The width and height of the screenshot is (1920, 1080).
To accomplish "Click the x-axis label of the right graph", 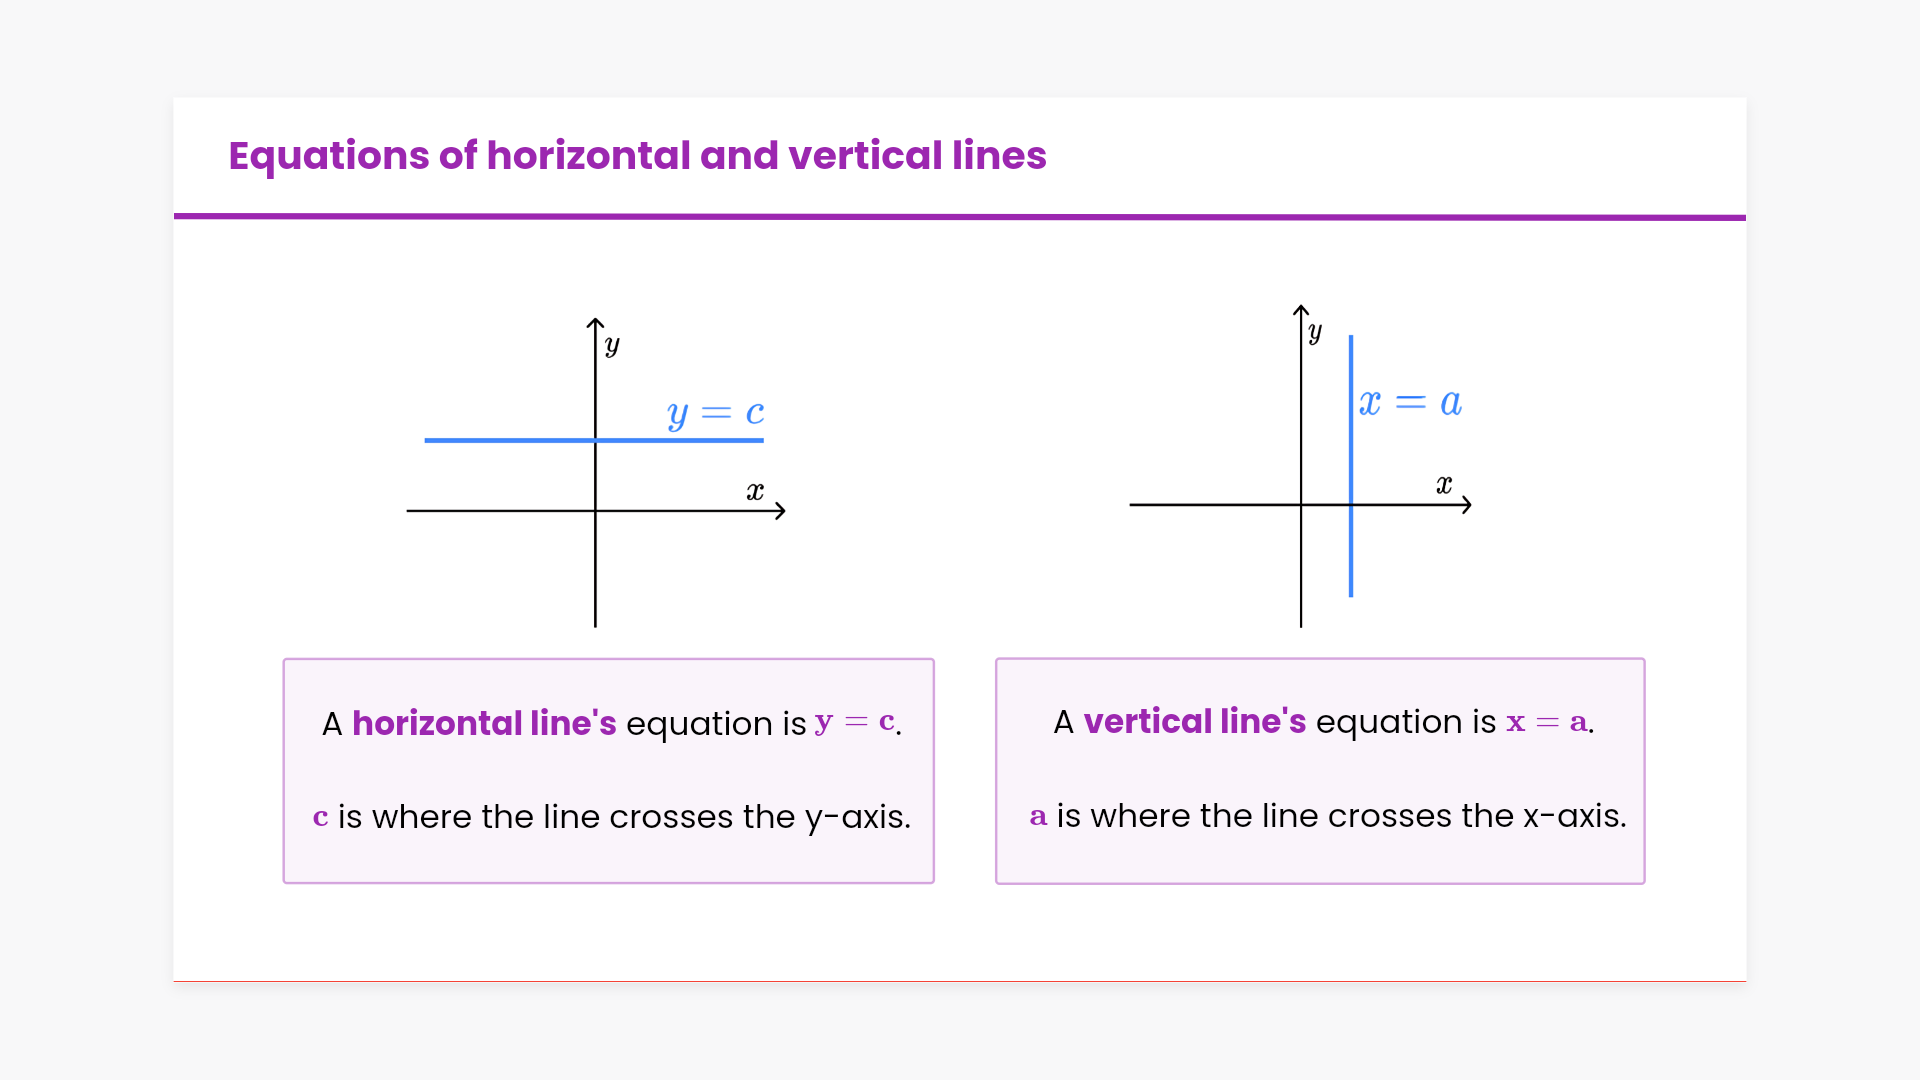I will pos(1444,485).
